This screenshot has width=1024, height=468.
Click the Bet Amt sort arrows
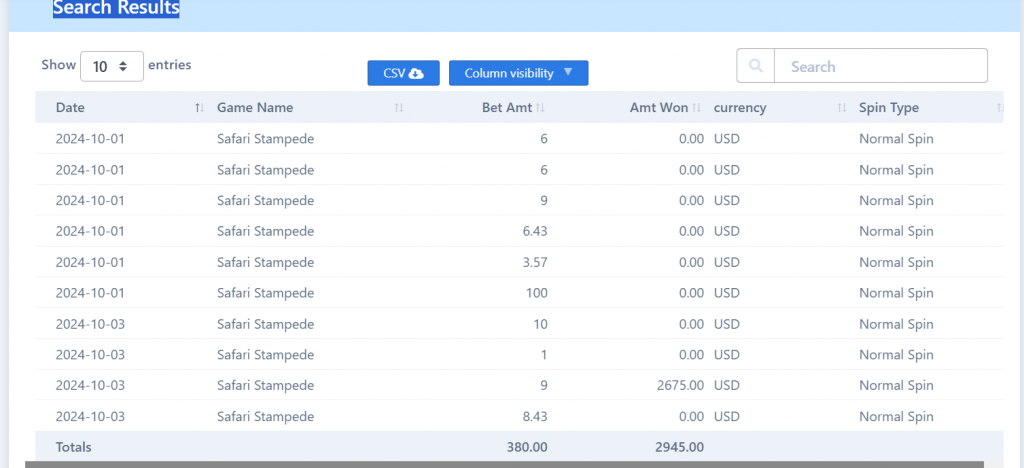coord(540,108)
